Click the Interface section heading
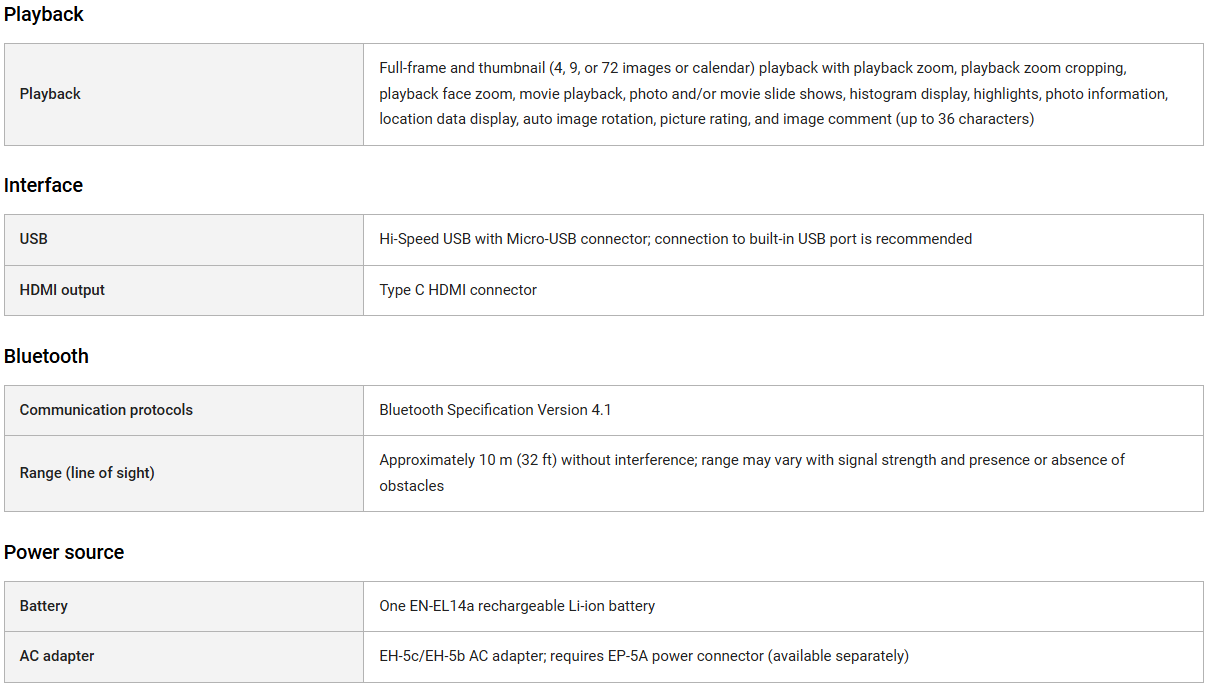1213x692 pixels. point(43,185)
